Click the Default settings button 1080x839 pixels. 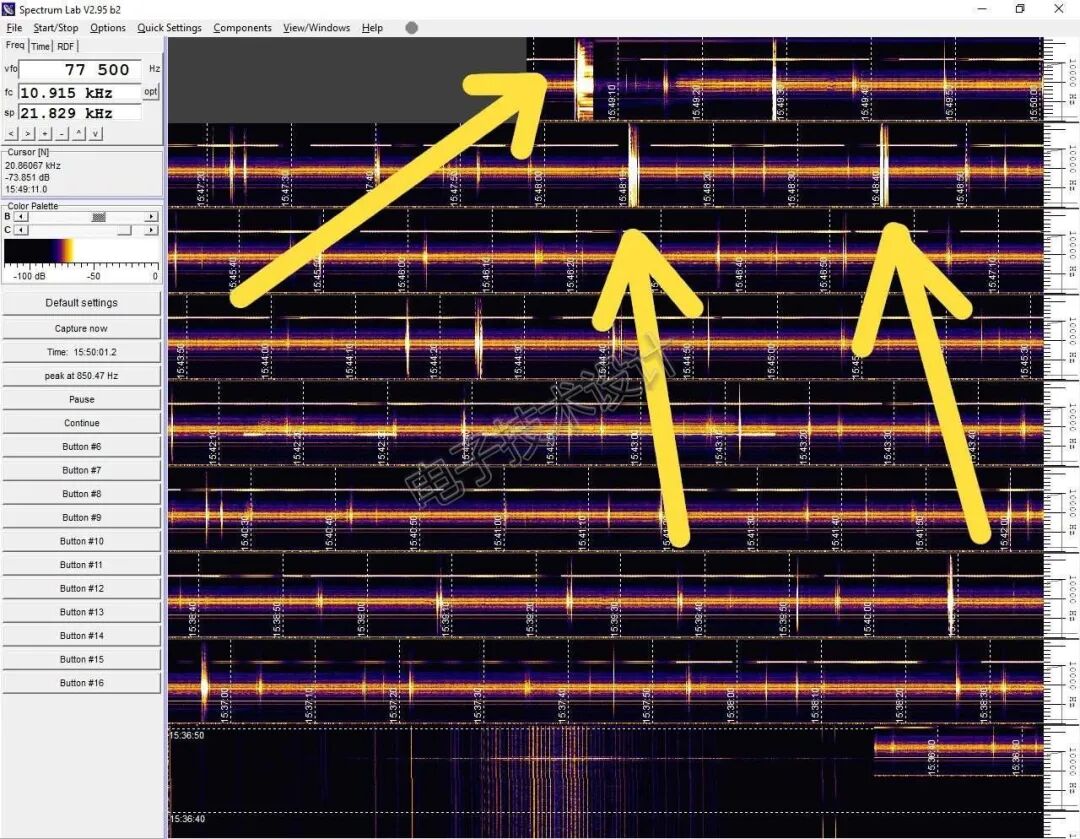point(81,303)
